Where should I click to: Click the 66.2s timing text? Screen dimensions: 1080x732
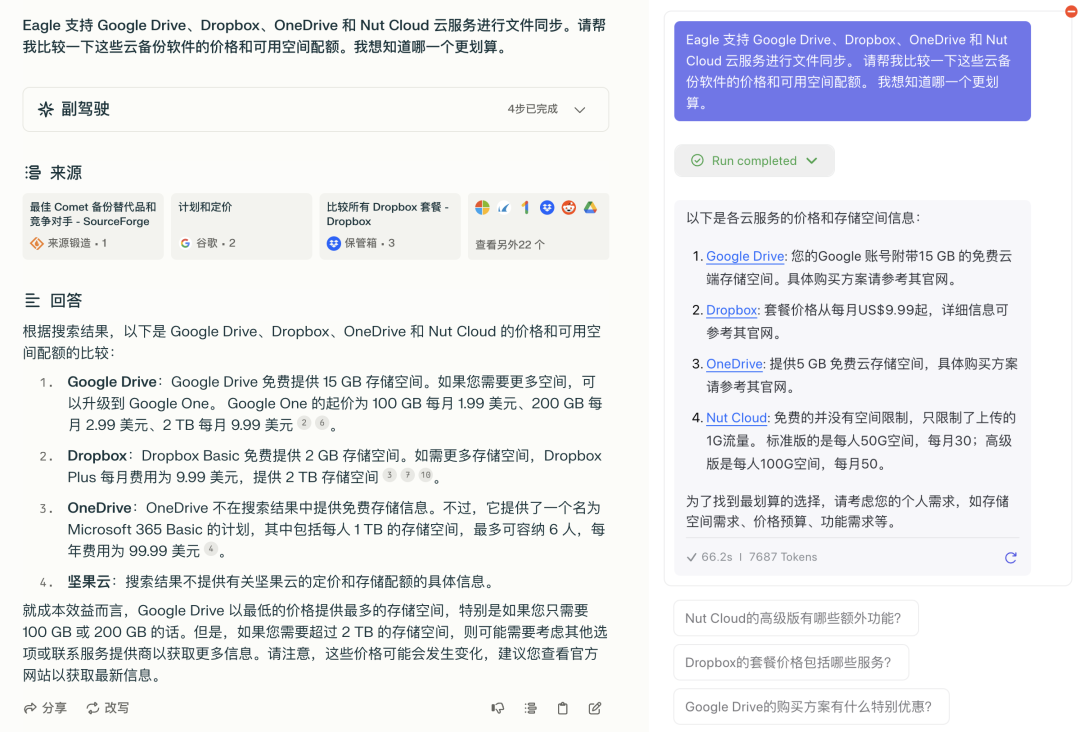pyautogui.click(x=716, y=557)
